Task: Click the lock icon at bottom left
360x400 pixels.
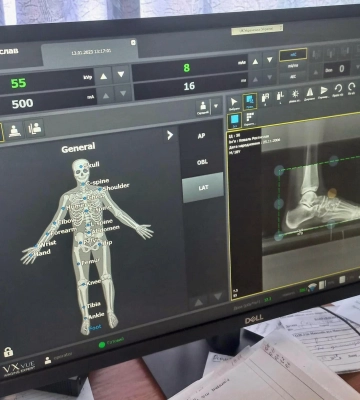Action: click(x=8, y=352)
